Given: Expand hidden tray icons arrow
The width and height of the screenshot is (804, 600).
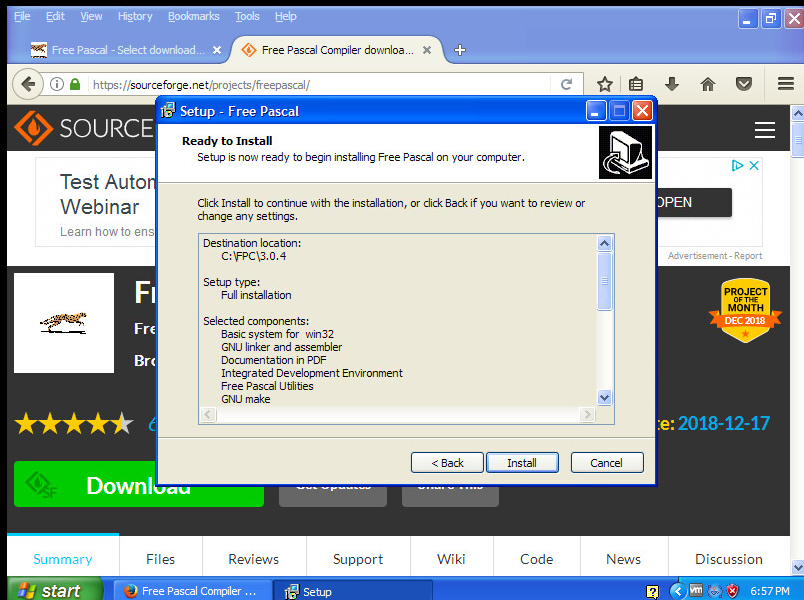Looking at the screenshot, I should (x=678, y=591).
